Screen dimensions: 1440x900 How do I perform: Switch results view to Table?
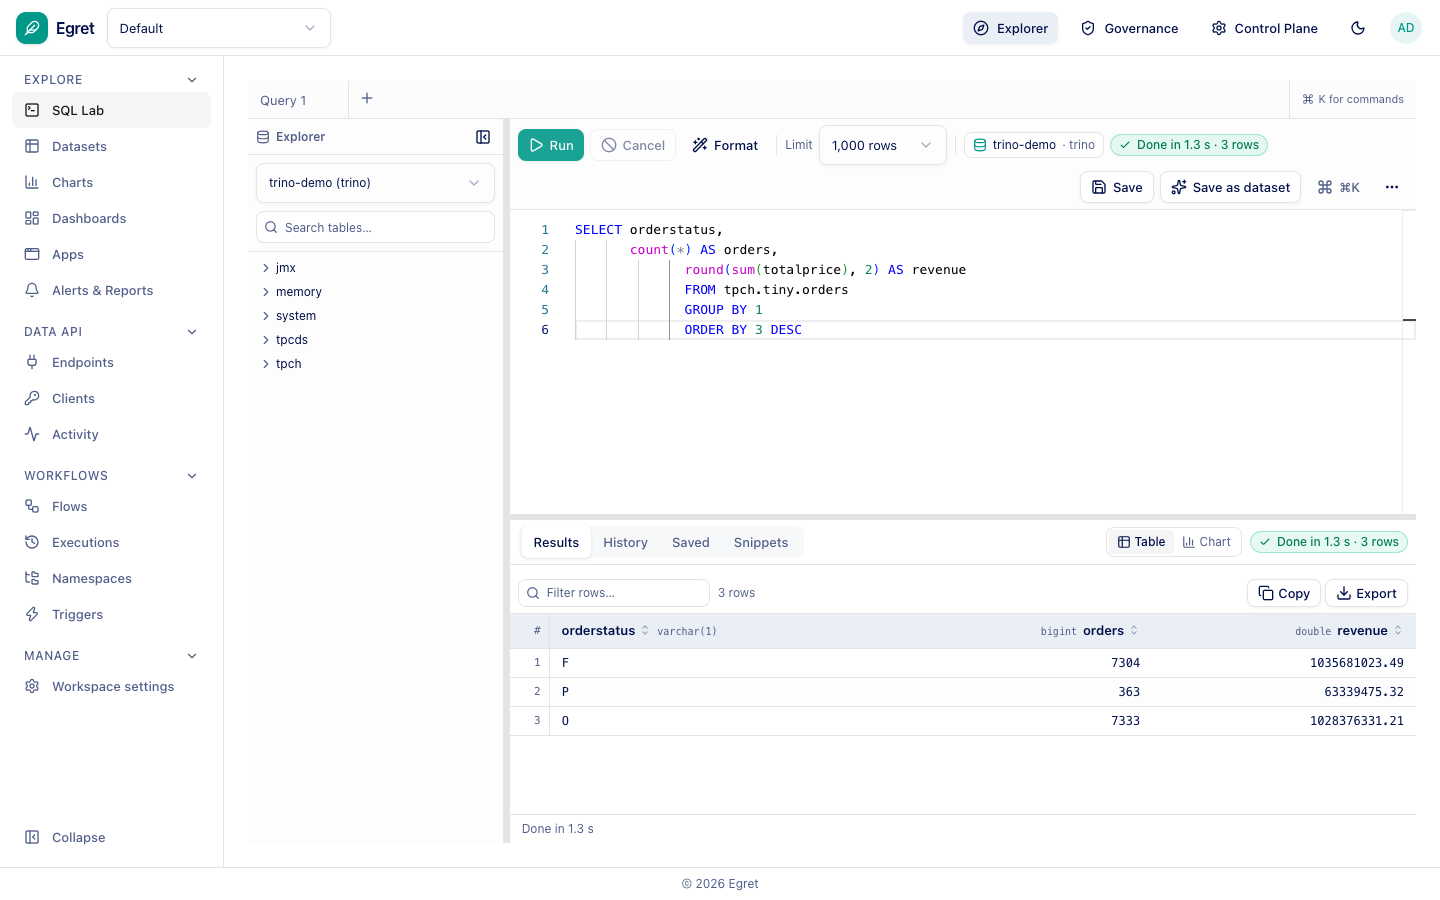(x=1141, y=542)
